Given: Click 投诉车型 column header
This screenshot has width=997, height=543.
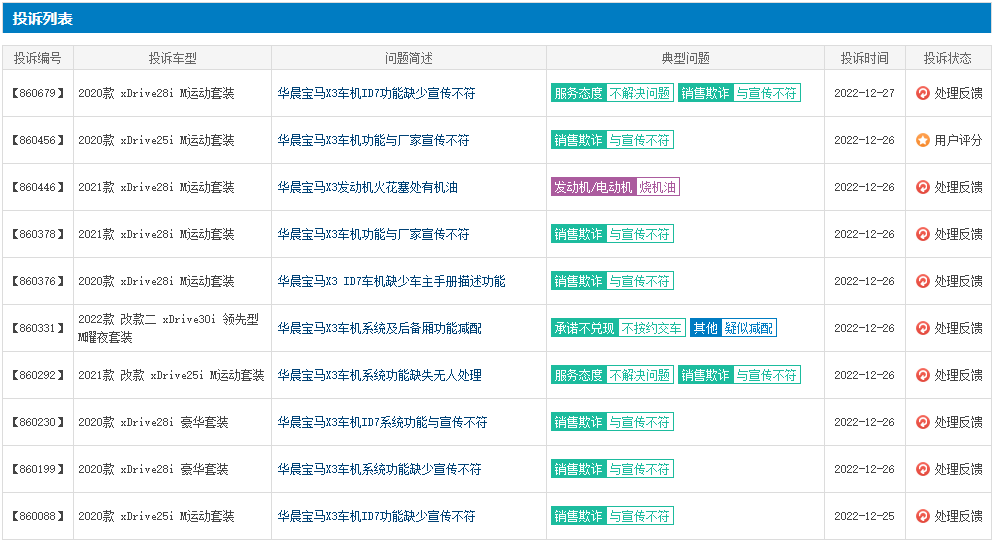Looking at the screenshot, I should (172, 58).
